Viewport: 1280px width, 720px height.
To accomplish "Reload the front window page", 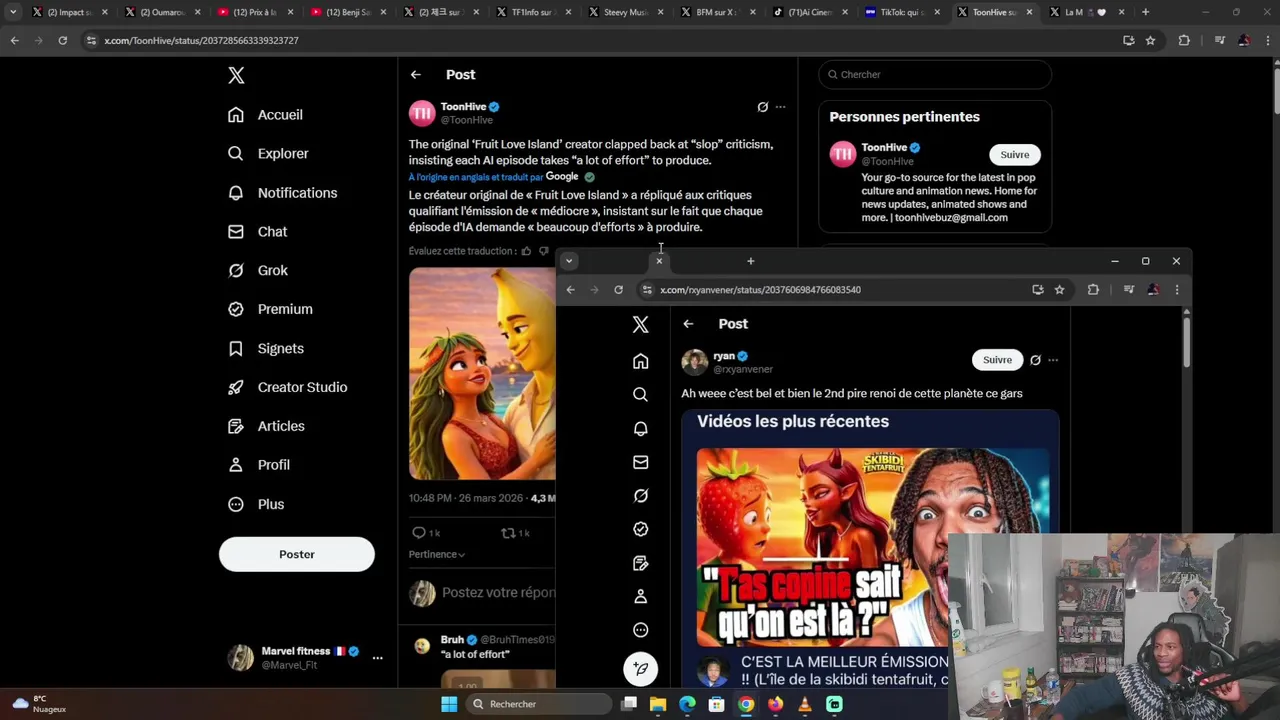I will 618,290.
